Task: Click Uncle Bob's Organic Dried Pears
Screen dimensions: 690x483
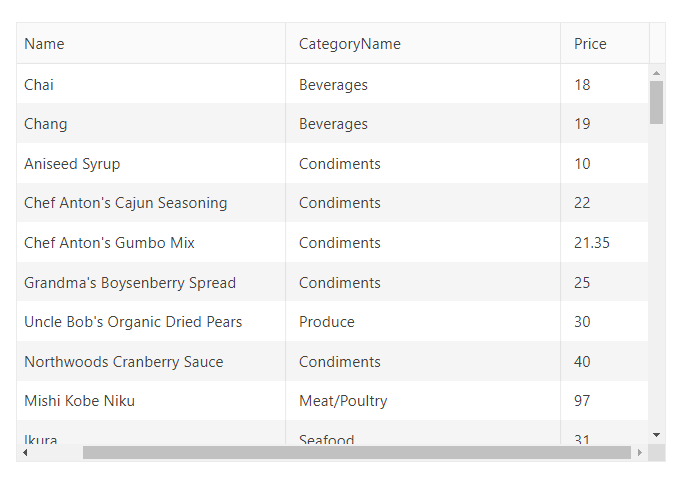Action: (133, 322)
